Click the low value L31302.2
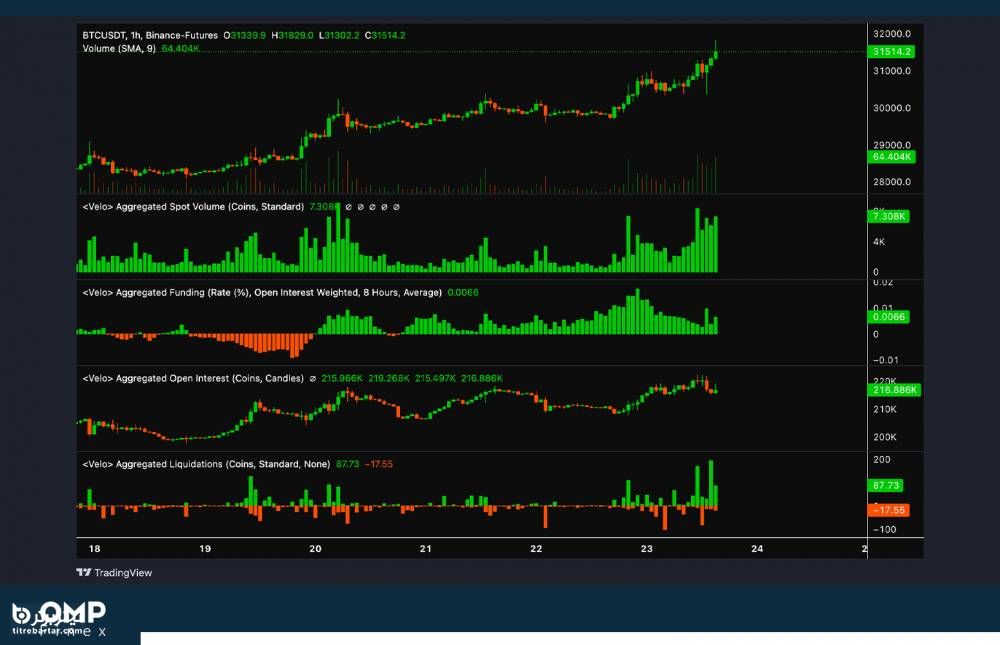The width and height of the screenshot is (1000, 645). click(339, 35)
